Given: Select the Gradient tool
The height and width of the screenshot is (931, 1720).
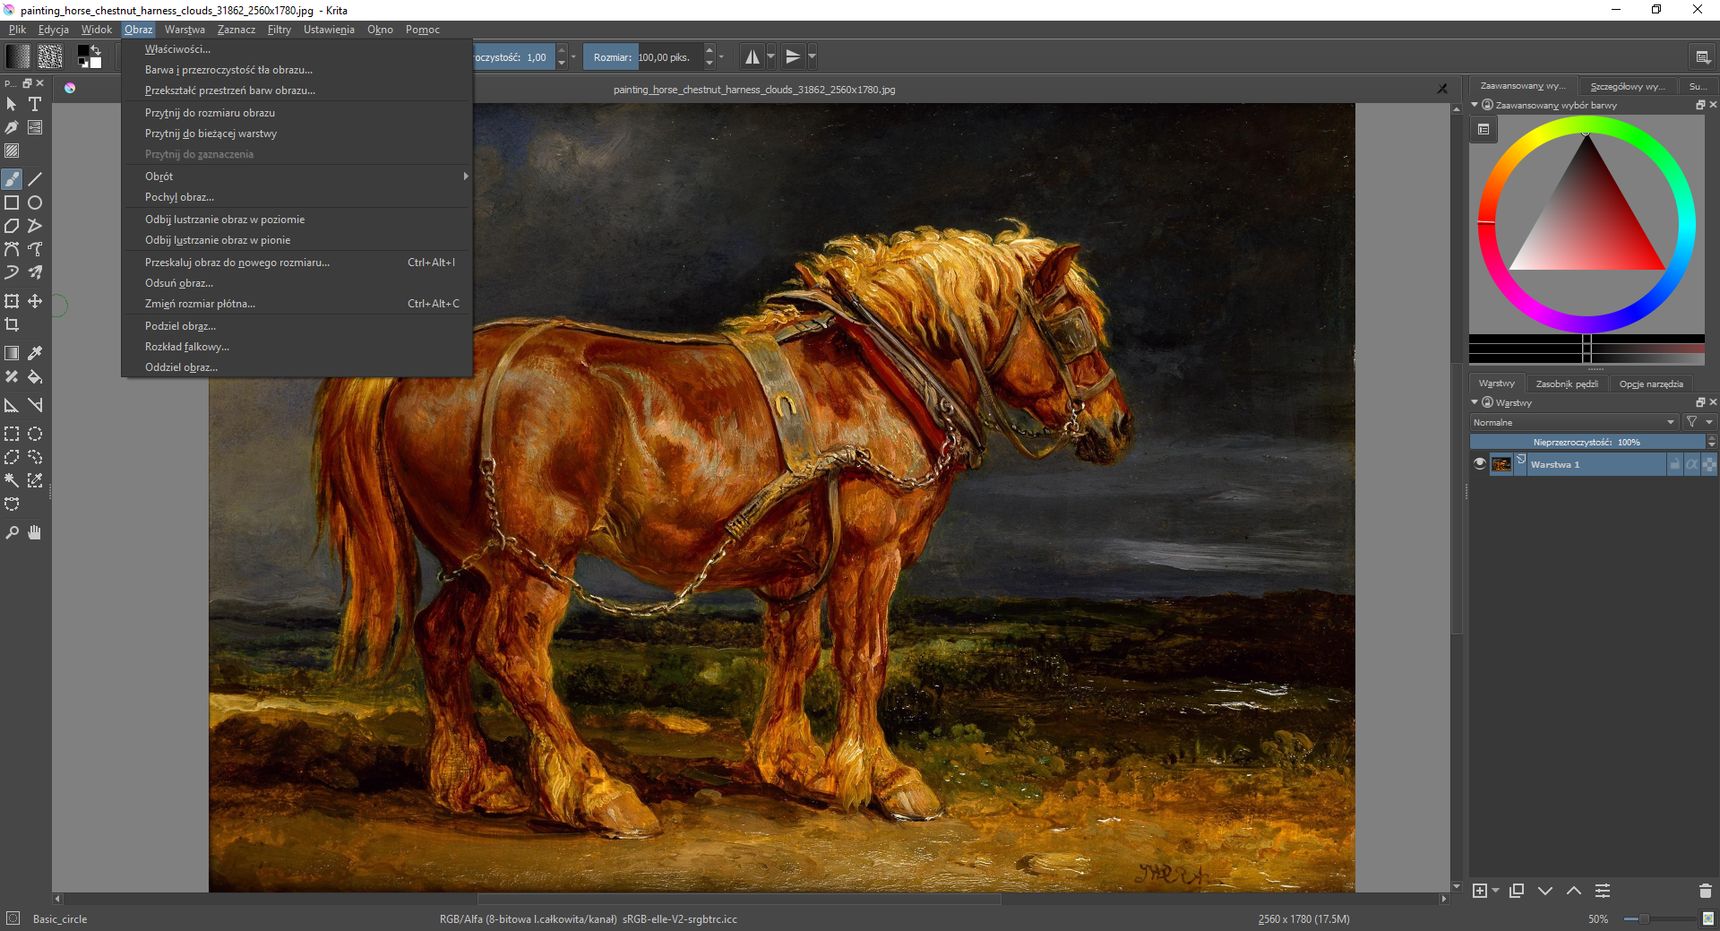Looking at the screenshot, I should [12, 353].
